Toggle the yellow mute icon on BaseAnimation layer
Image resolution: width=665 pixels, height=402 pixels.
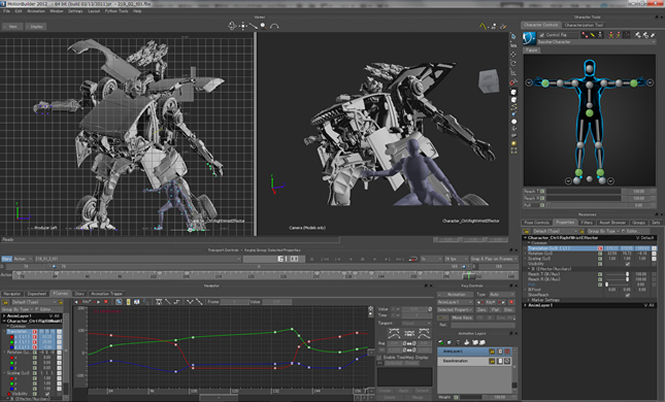pos(492,361)
